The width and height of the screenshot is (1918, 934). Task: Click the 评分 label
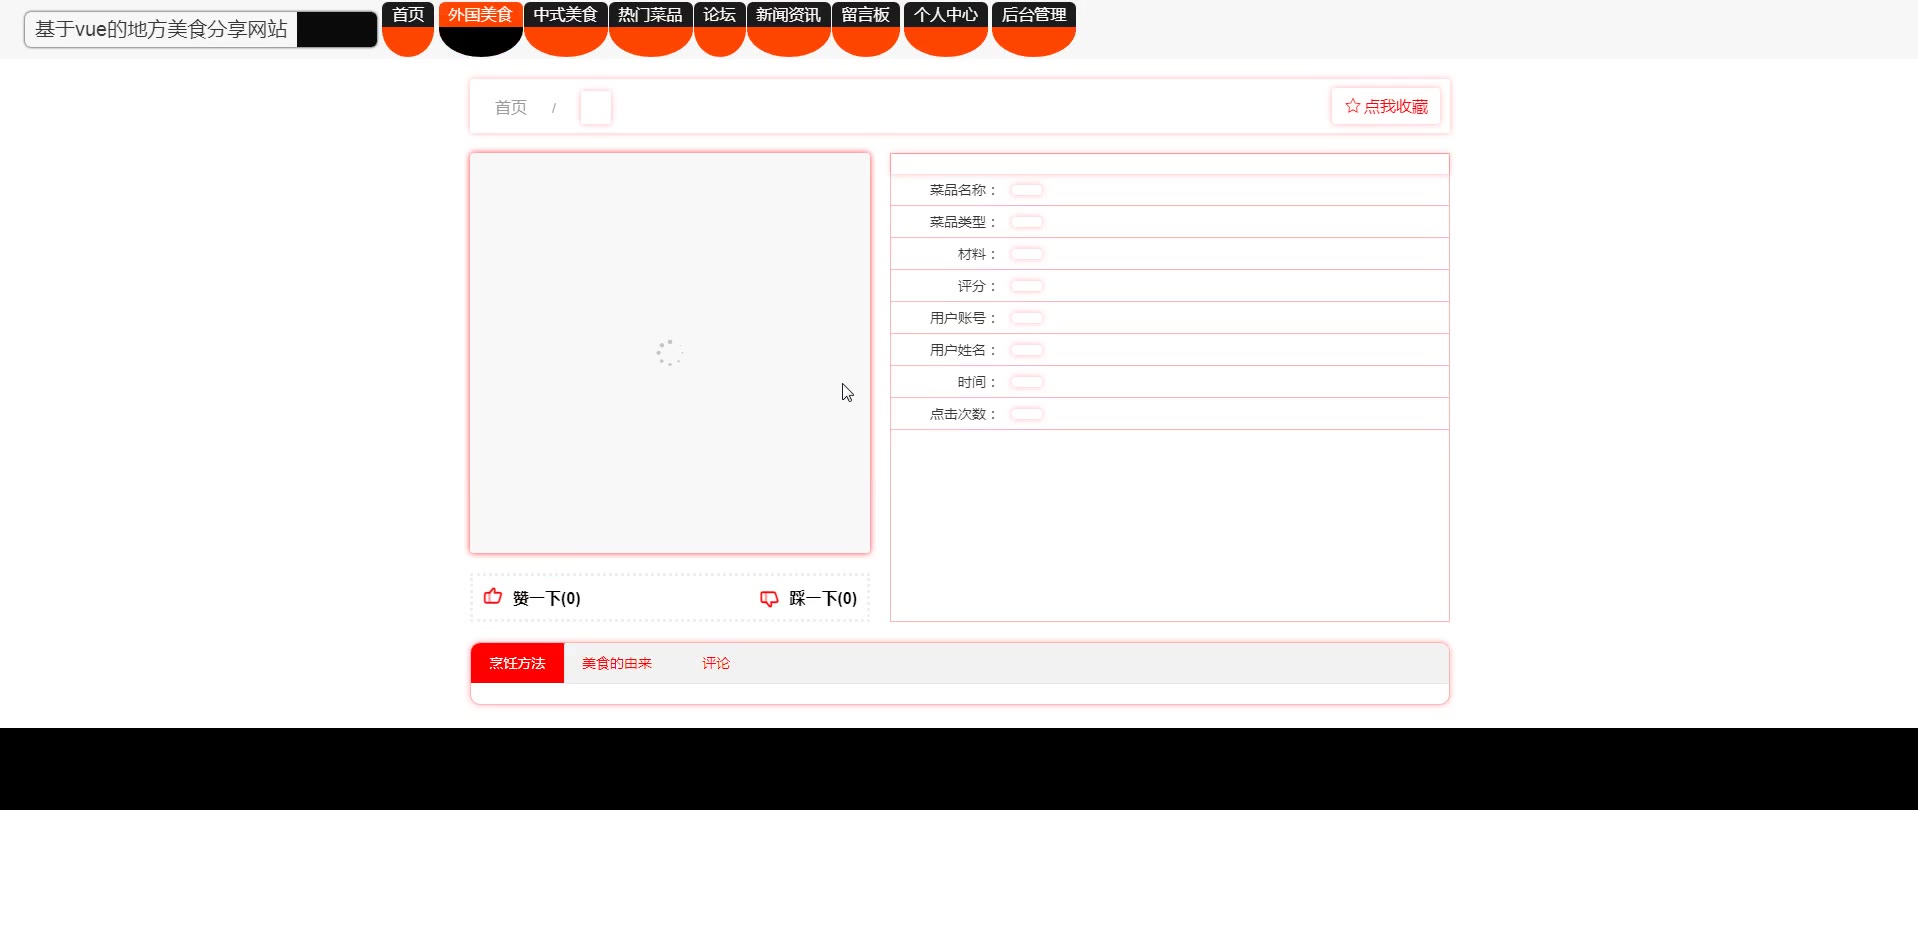point(978,286)
